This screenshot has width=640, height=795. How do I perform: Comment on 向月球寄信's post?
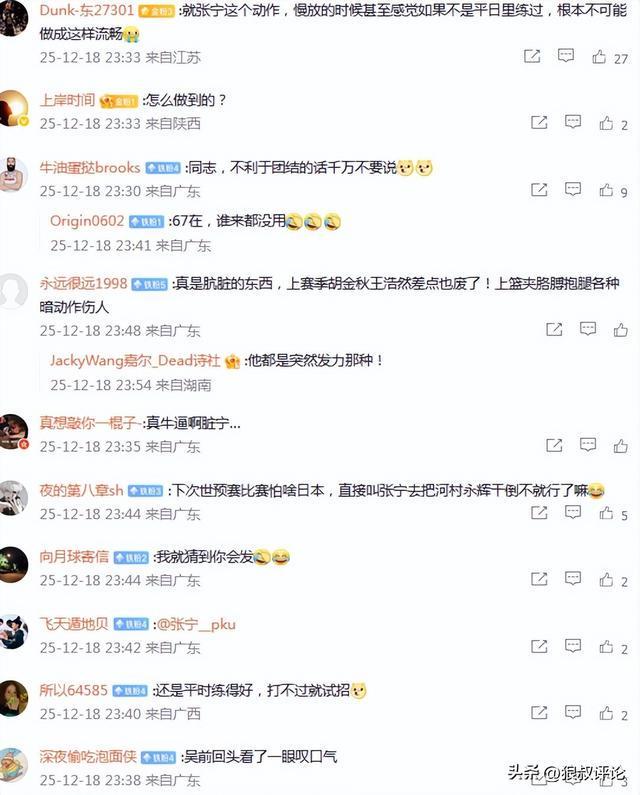[x=573, y=579]
